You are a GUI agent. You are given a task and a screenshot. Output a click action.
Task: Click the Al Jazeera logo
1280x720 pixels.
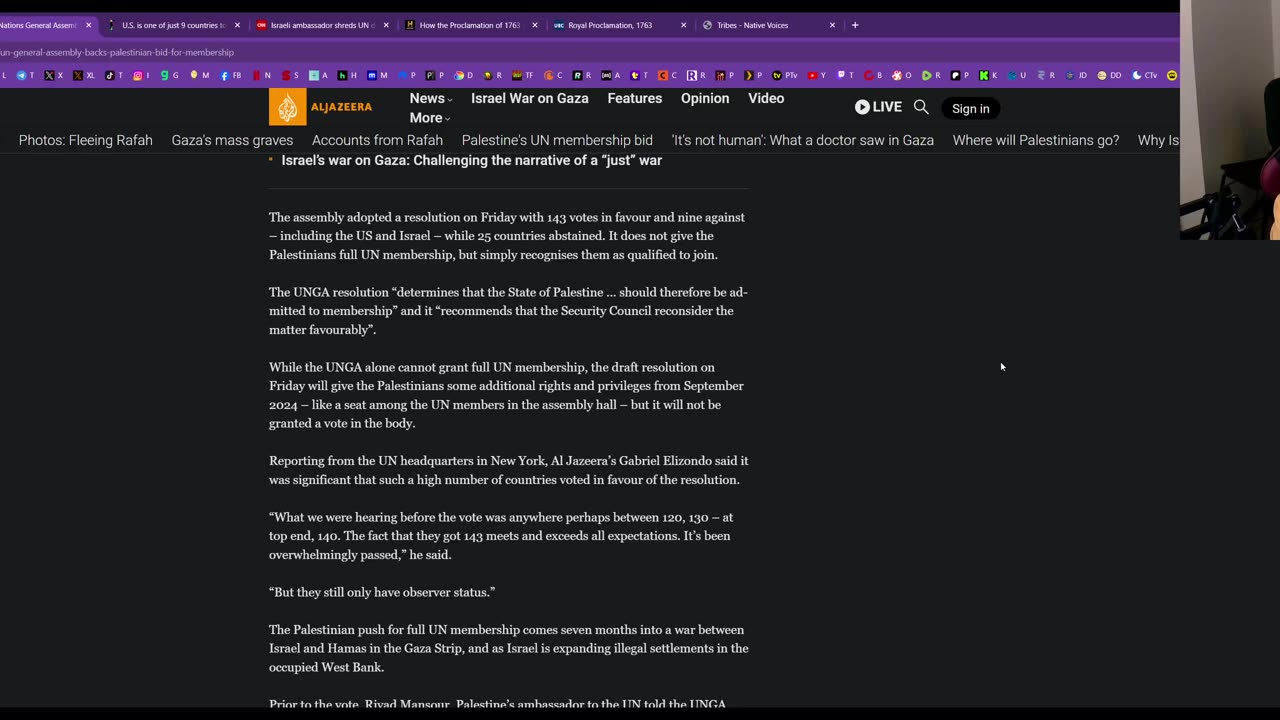click(320, 107)
